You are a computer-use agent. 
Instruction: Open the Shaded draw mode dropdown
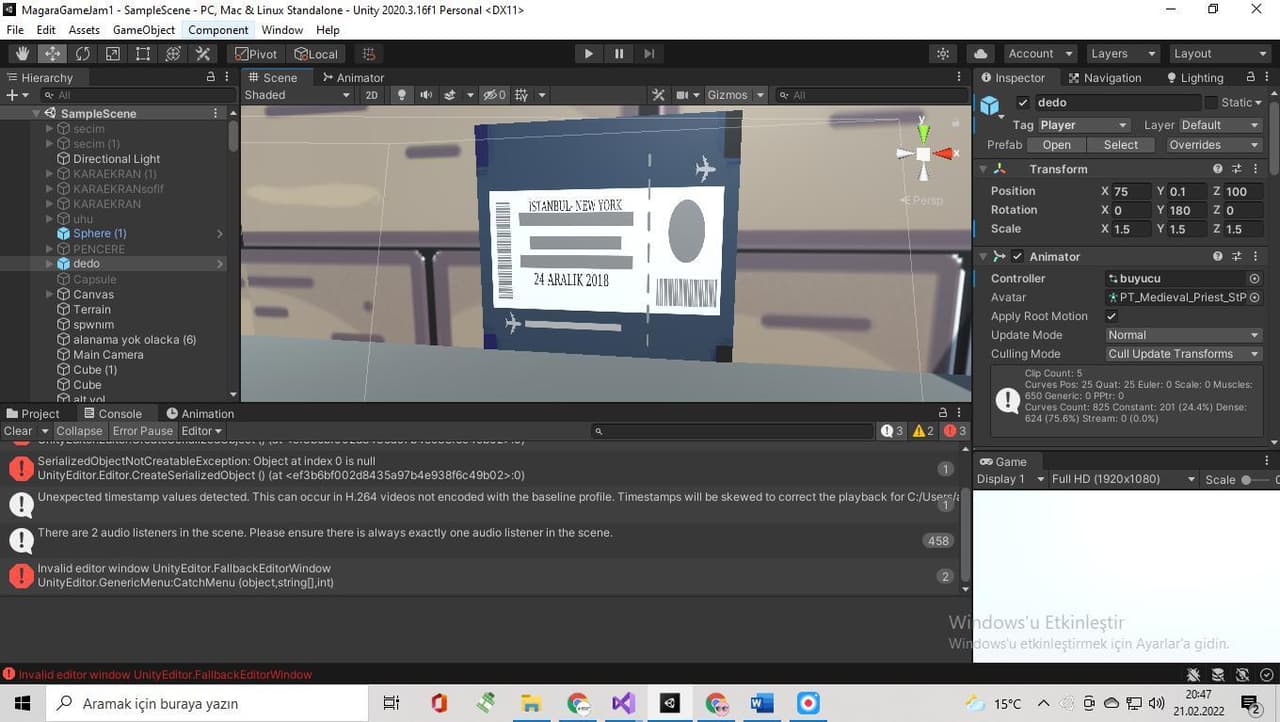click(297, 95)
